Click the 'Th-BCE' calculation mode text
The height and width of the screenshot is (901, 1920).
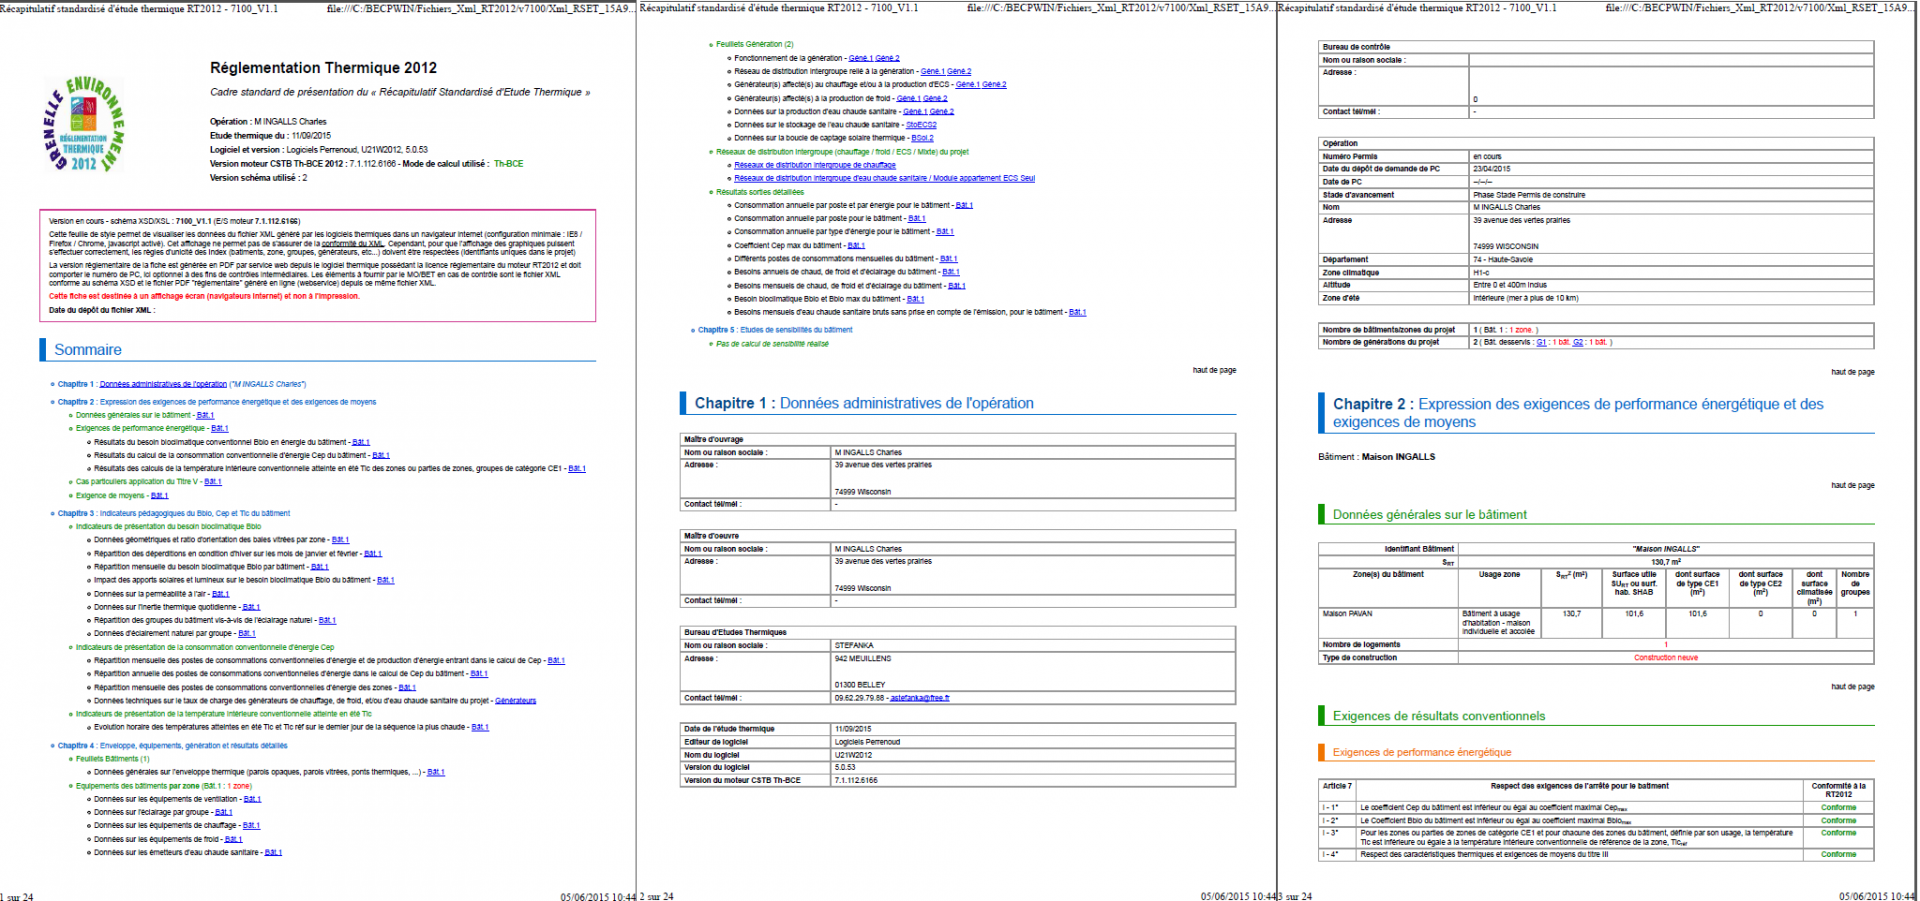pyautogui.click(x=508, y=164)
